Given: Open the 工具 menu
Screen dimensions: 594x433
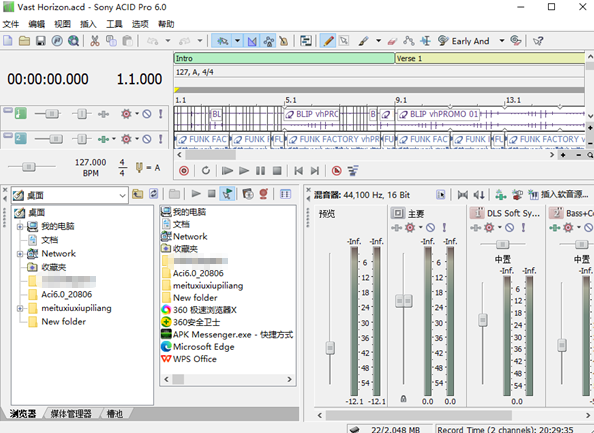Looking at the screenshot, I should pos(114,24).
